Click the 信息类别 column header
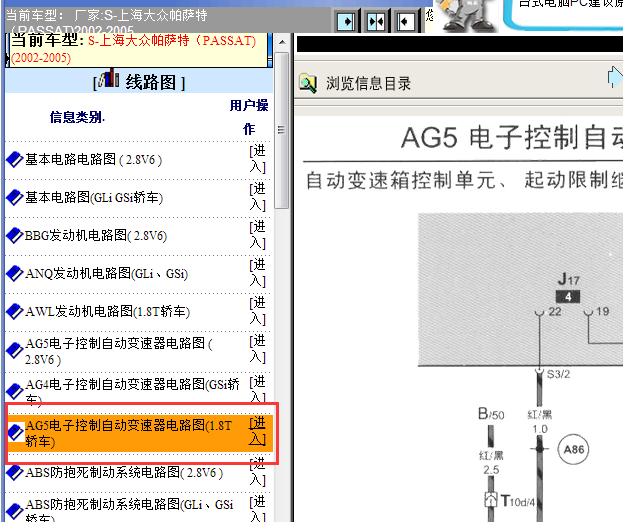This screenshot has height=522, width=623. tap(77, 117)
